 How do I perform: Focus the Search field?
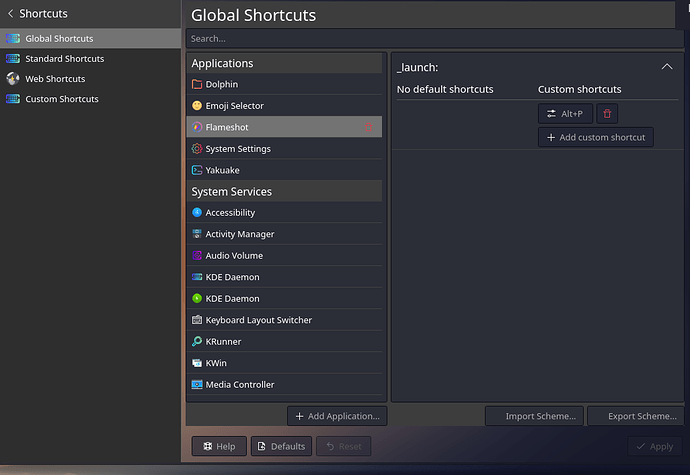pyautogui.click(x=434, y=39)
